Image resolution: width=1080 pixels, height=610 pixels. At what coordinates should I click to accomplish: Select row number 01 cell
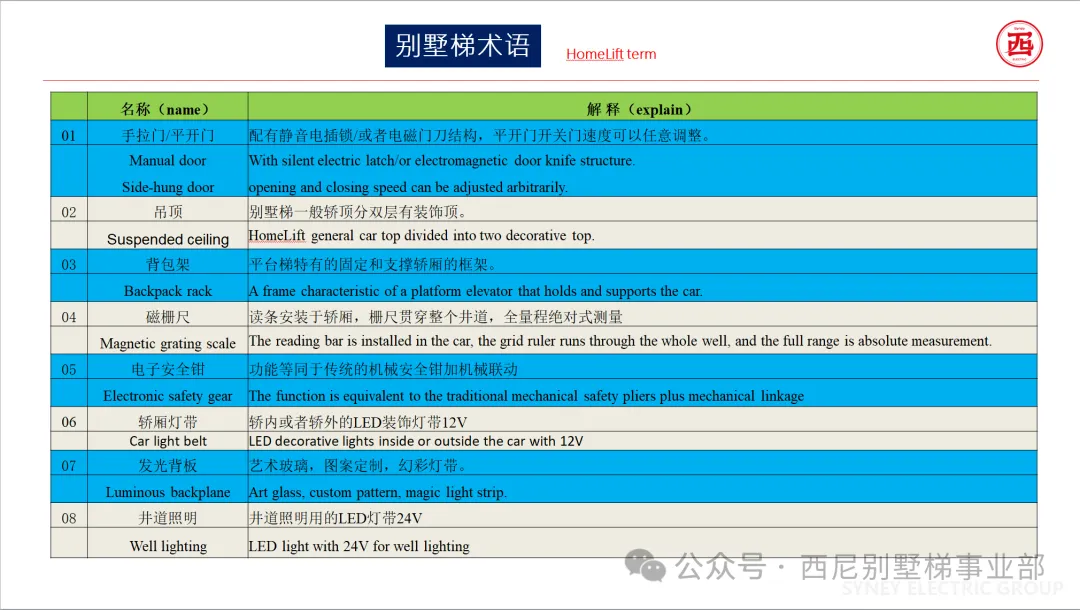69,134
